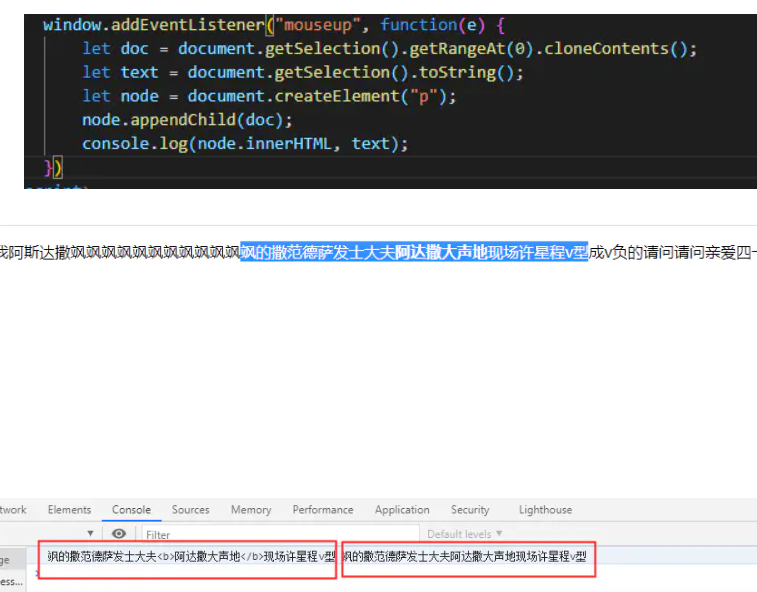Click the node.appendChild(doc) code line
Viewport: 757px width, 592px height.
click(187, 120)
